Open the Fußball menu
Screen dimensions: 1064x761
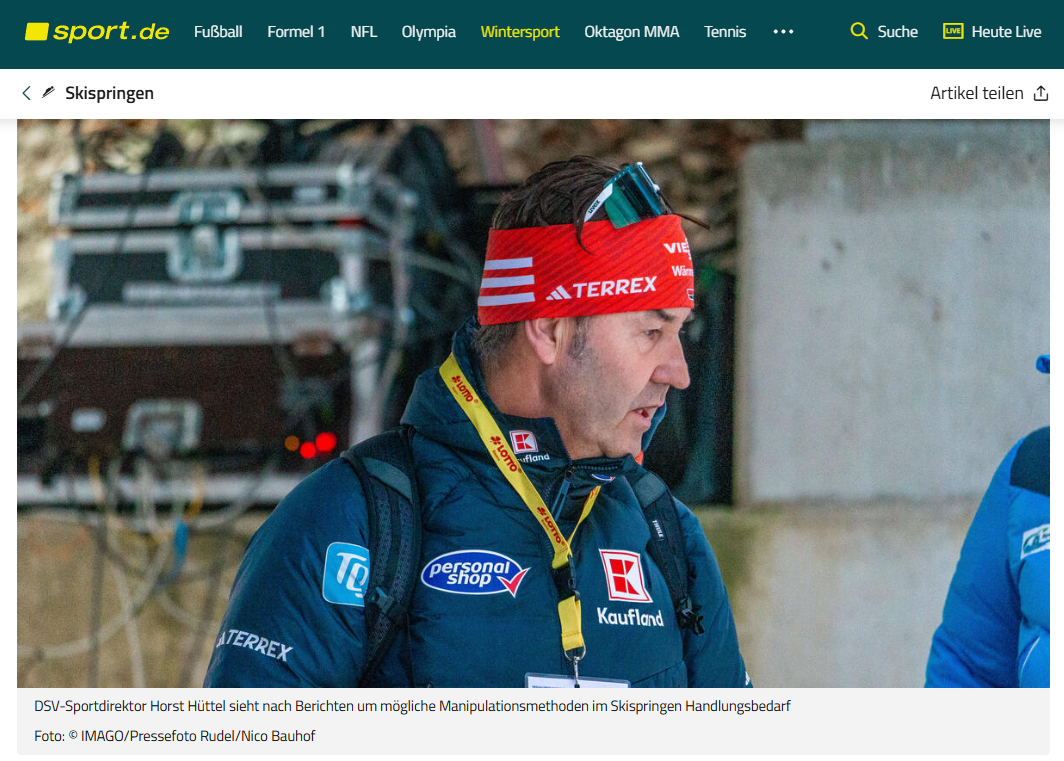pos(218,32)
